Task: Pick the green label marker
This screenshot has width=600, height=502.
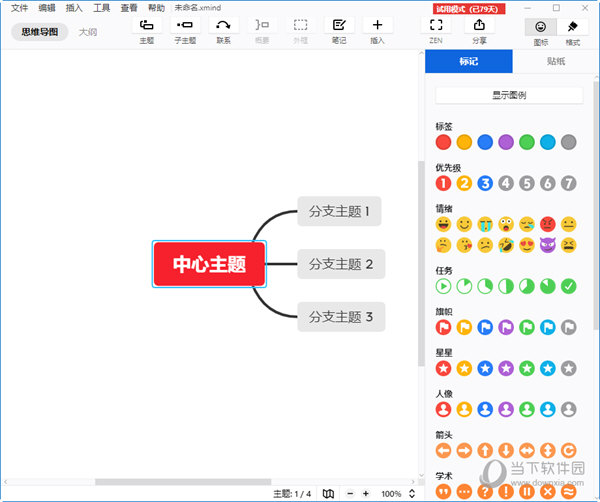Action: (x=527, y=142)
